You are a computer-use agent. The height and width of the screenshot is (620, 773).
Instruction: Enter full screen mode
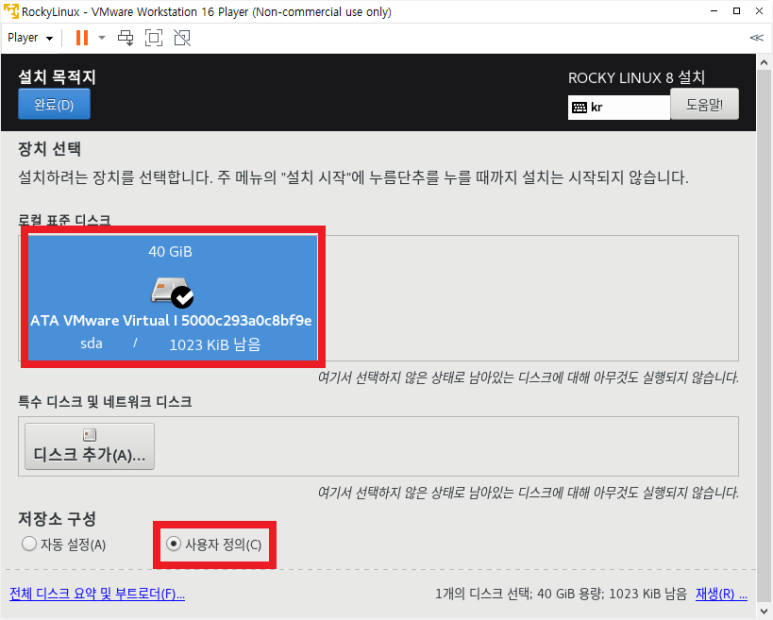point(154,38)
